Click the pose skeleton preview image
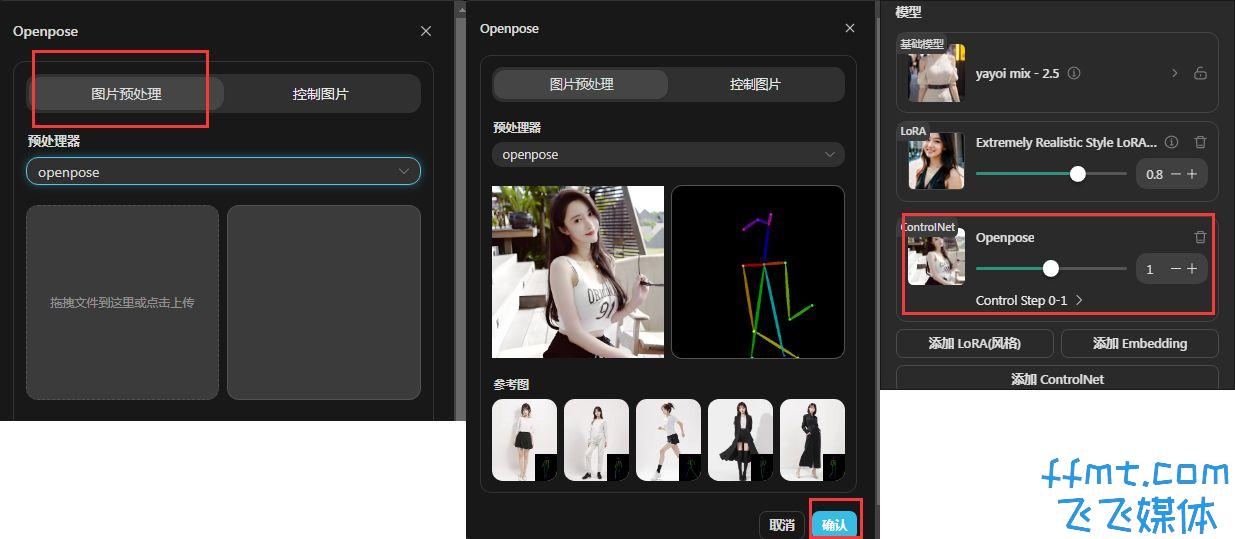This screenshot has width=1235, height=539. (758, 272)
